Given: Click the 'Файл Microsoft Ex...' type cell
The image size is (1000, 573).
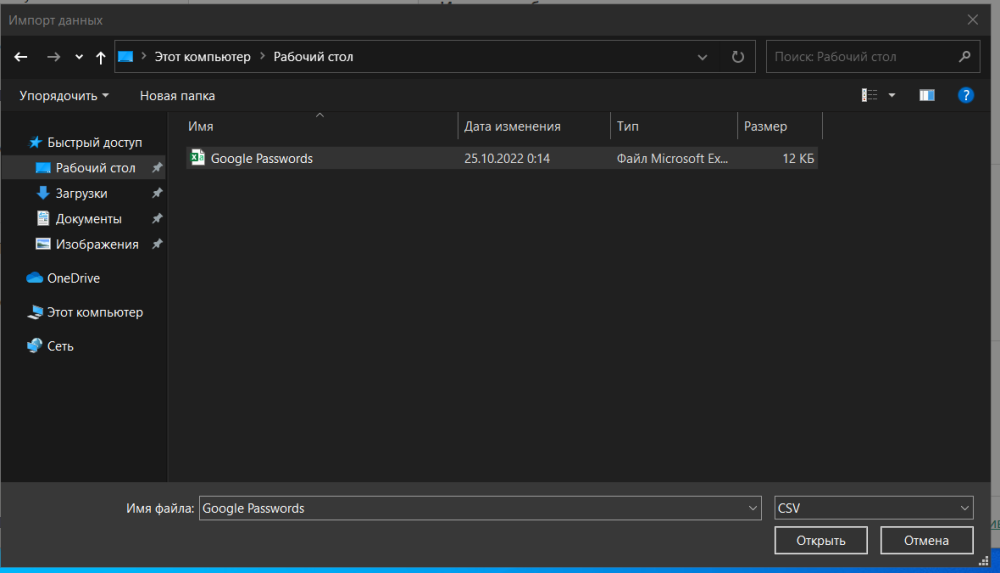Looking at the screenshot, I should pyautogui.click(x=672, y=158).
